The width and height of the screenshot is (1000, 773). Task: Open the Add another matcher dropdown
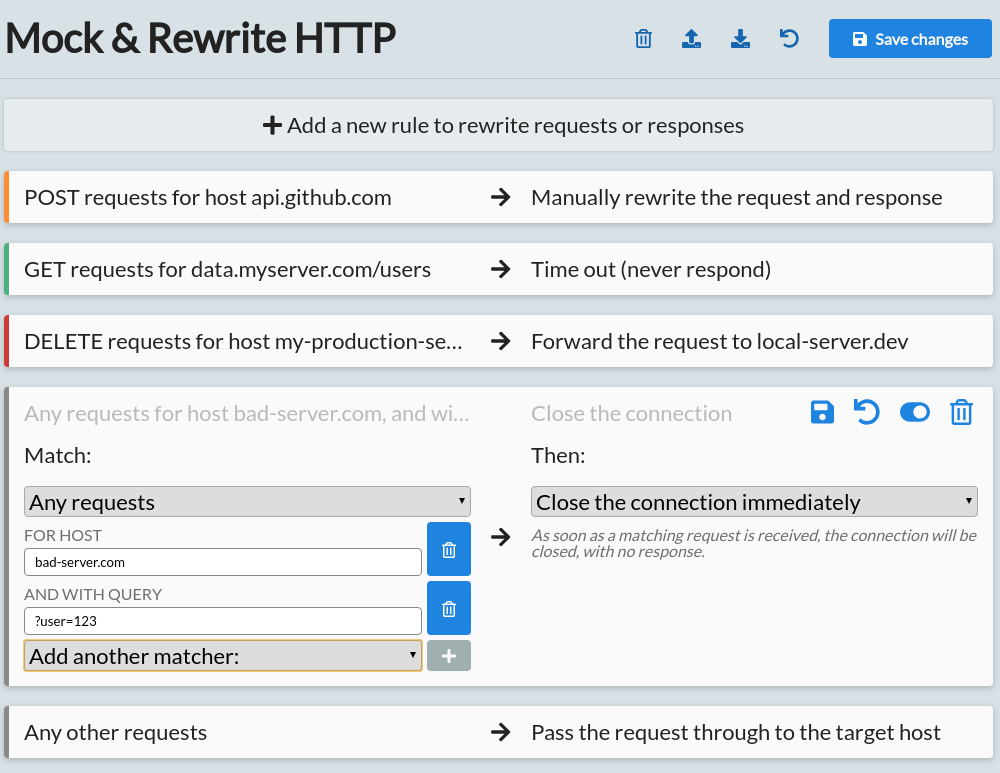(222, 656)
